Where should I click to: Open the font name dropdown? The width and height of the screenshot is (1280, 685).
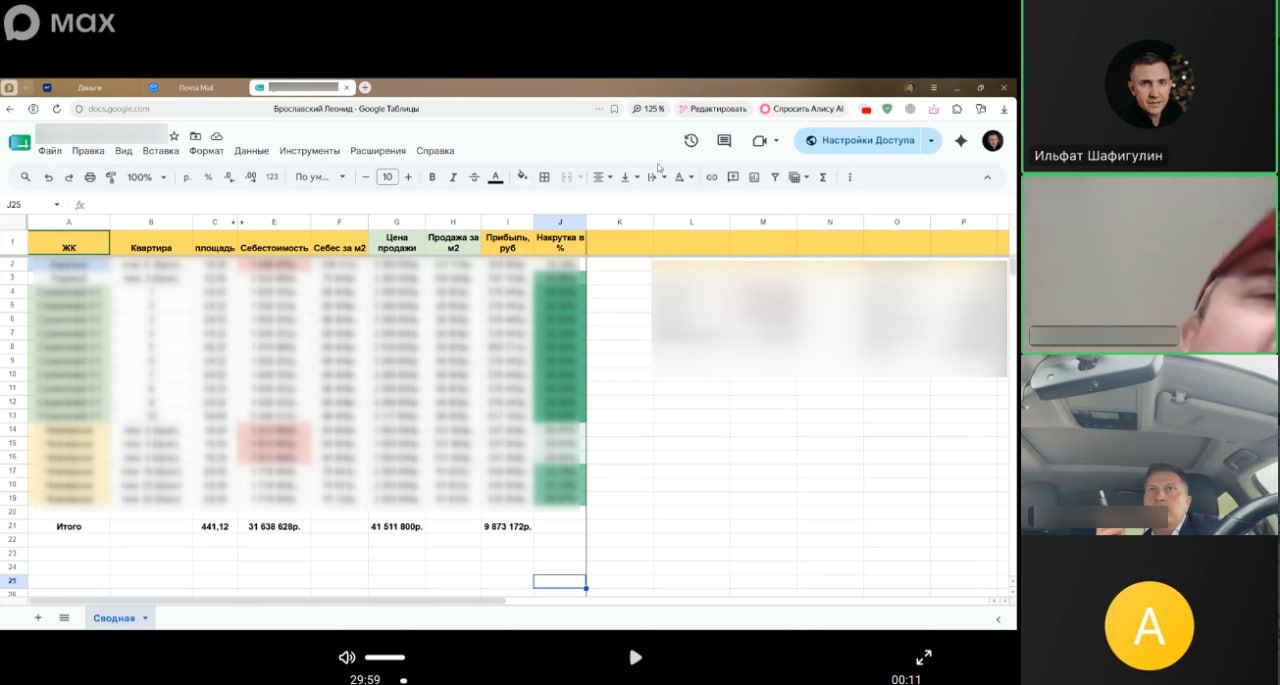pos(320,177)
